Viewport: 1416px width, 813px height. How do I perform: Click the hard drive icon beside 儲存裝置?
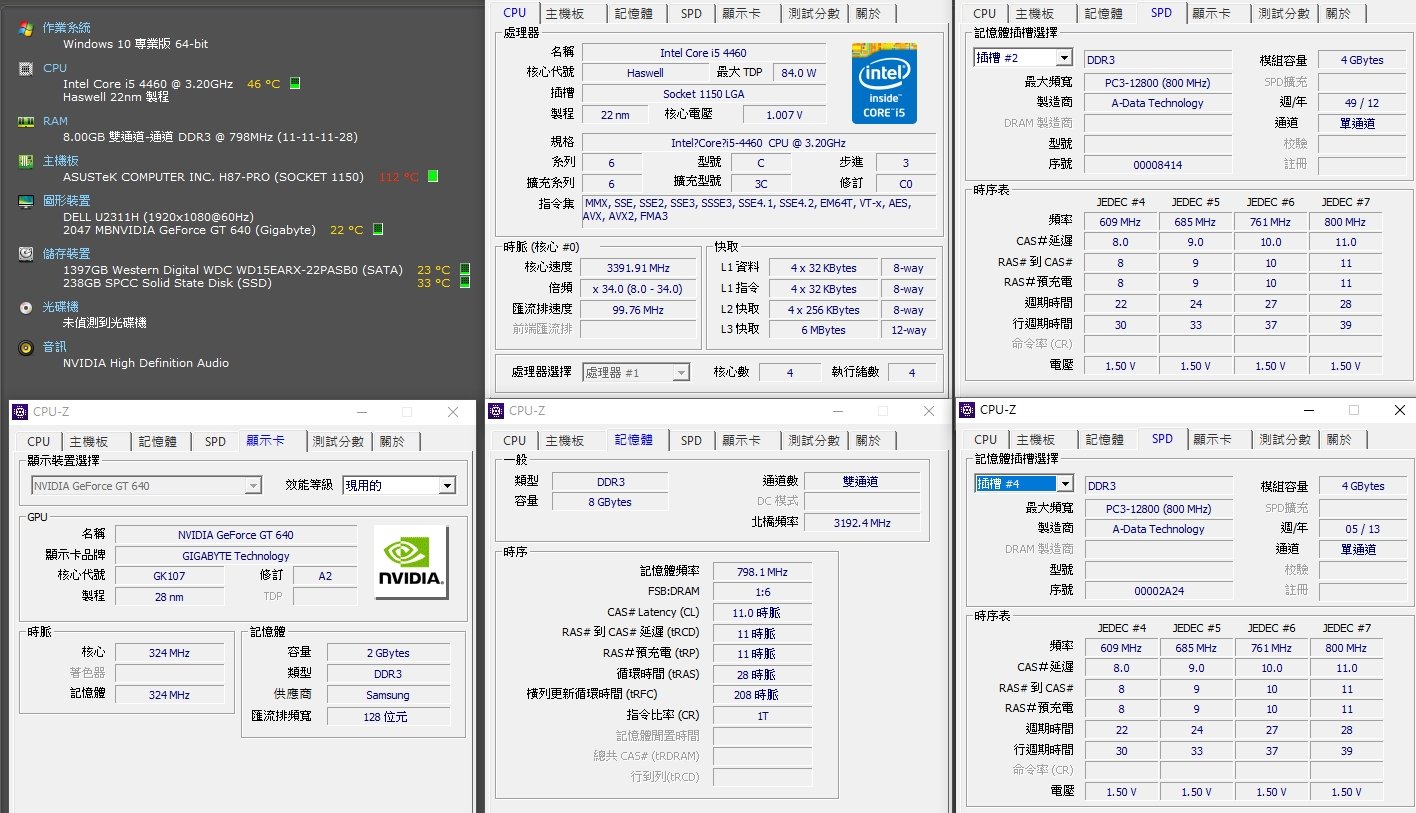[26, 254]
